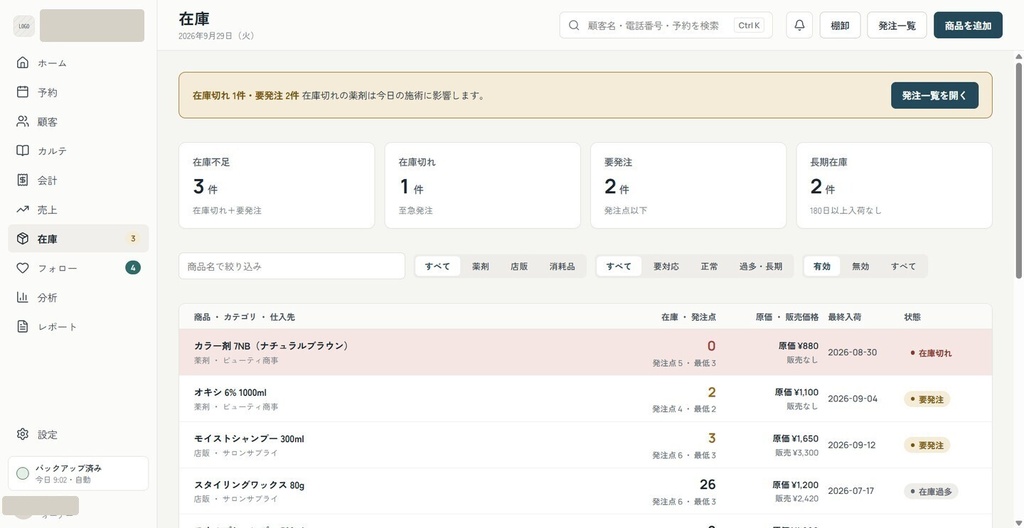Image resolution: width=1024 pixels, height=528 pixels.
Task: Click the home icon in sidebar
Action: pos(23,63)
